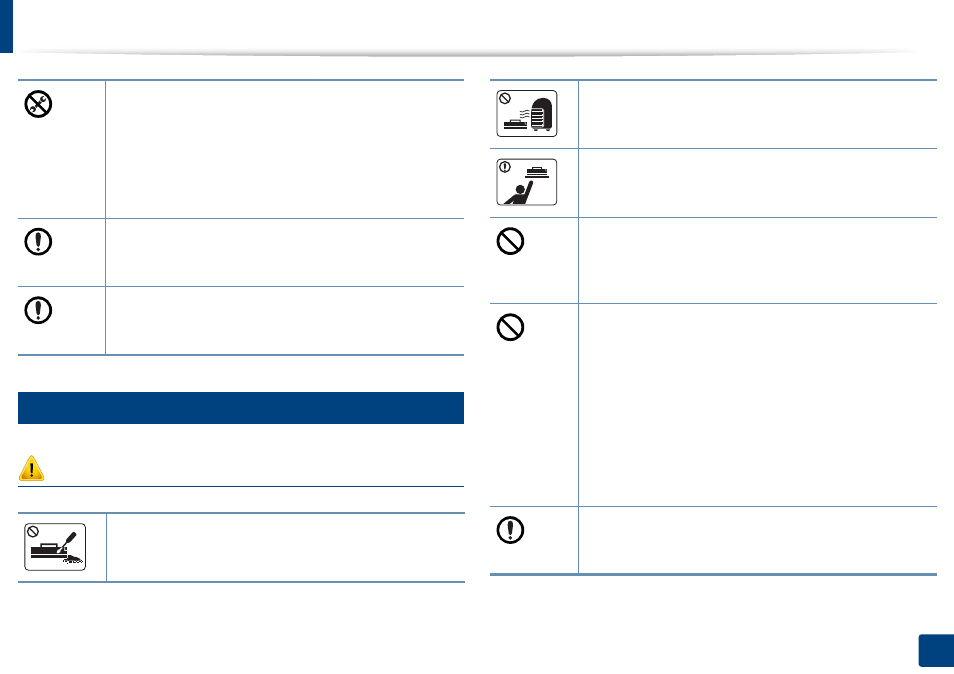Click empty cell beside child reaching illustration
This screenshot has height=674, width=954.
tap(757, 183)
